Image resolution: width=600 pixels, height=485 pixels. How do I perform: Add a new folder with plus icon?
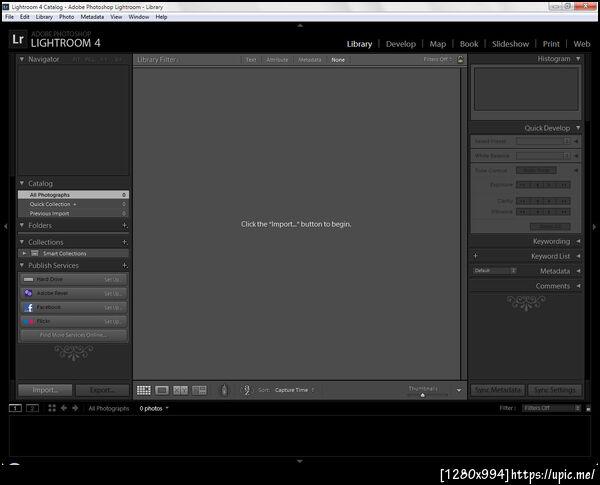[x=125, y=225]
